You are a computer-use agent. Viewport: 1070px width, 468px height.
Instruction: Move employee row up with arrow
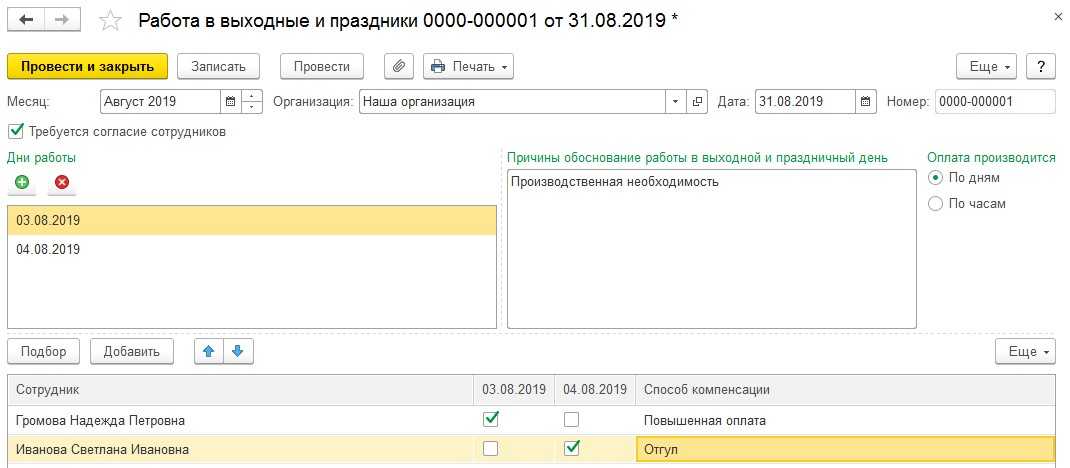pos(208,351)
